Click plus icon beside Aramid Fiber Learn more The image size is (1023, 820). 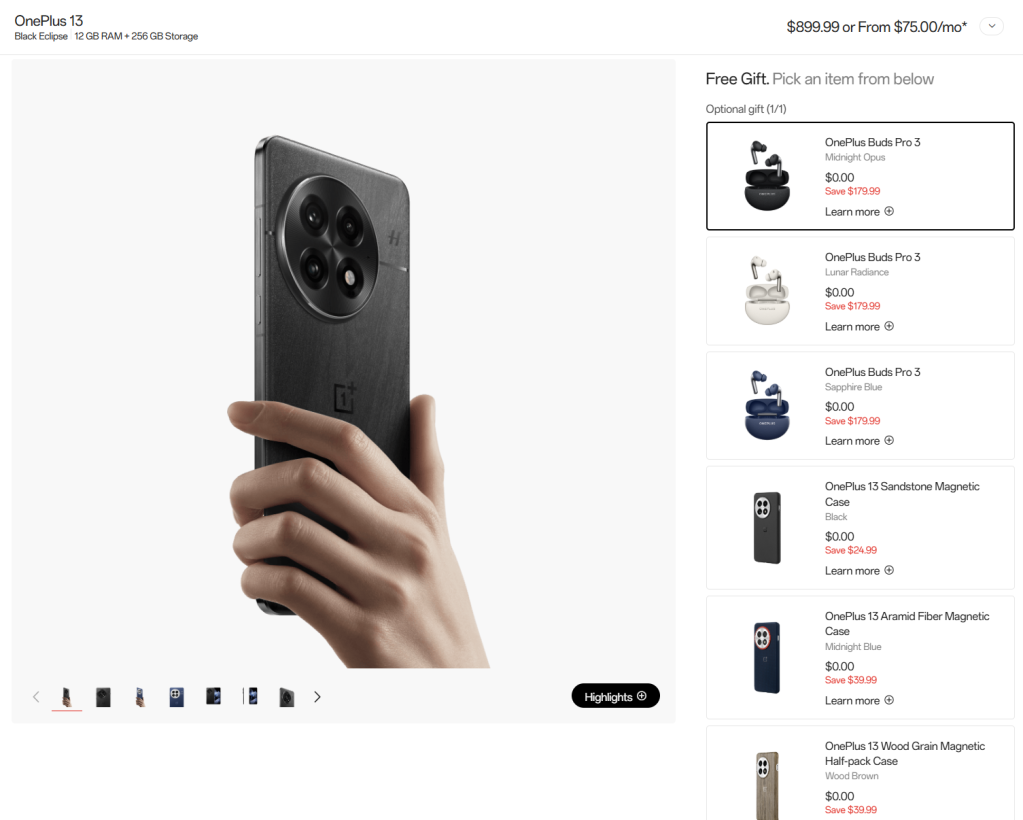(x=889, y=700)
